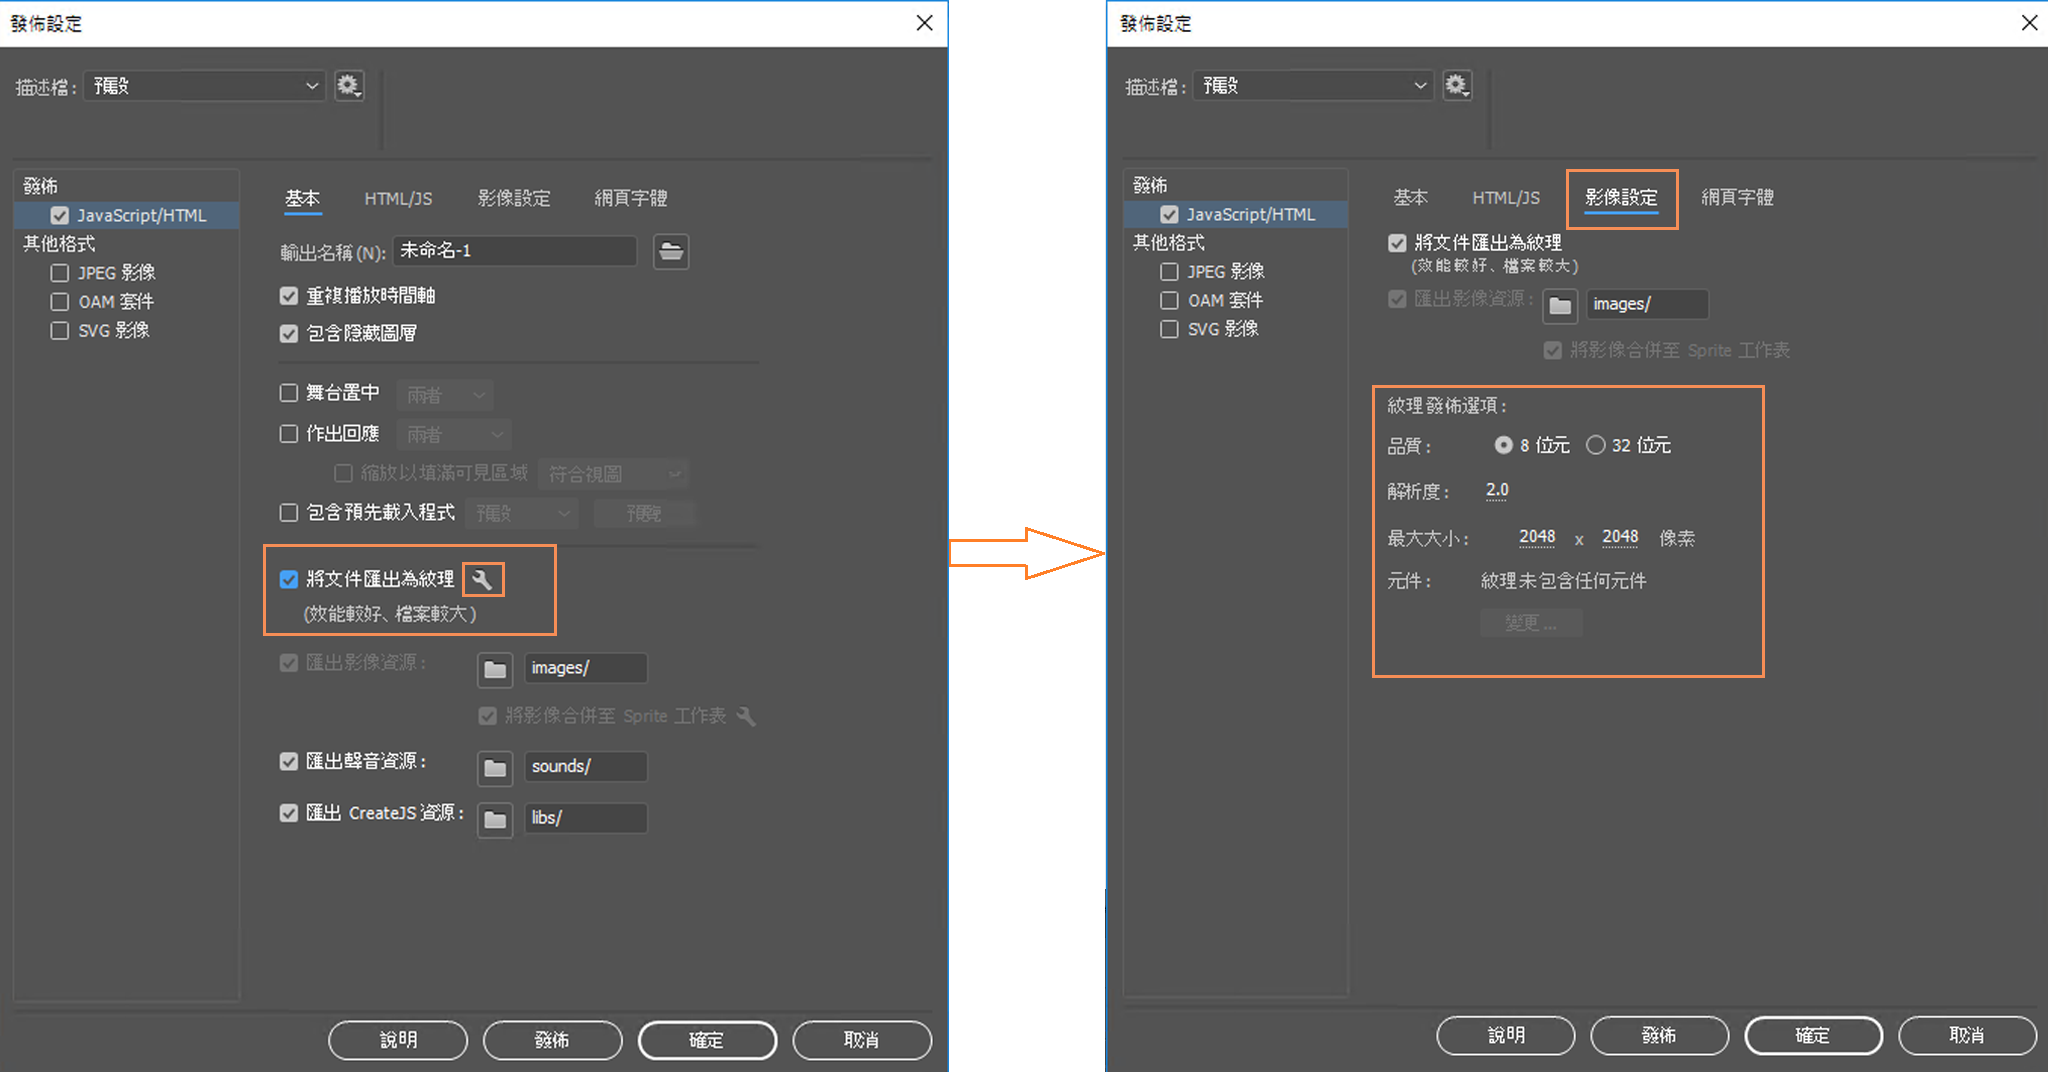This screenshot has height=1072, width=2048.
Task: Click second 2048 max height value
Action: click(1620, 537)
